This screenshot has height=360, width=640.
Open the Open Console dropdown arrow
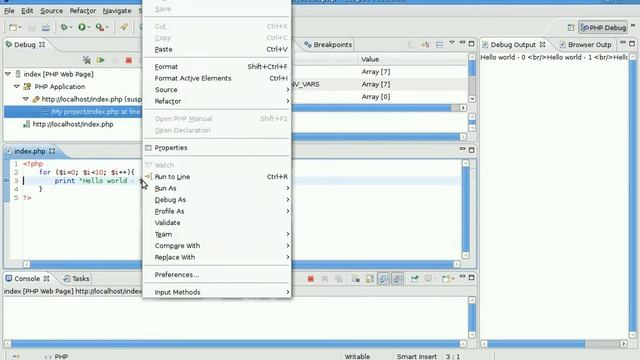click(x=452, y=279)
